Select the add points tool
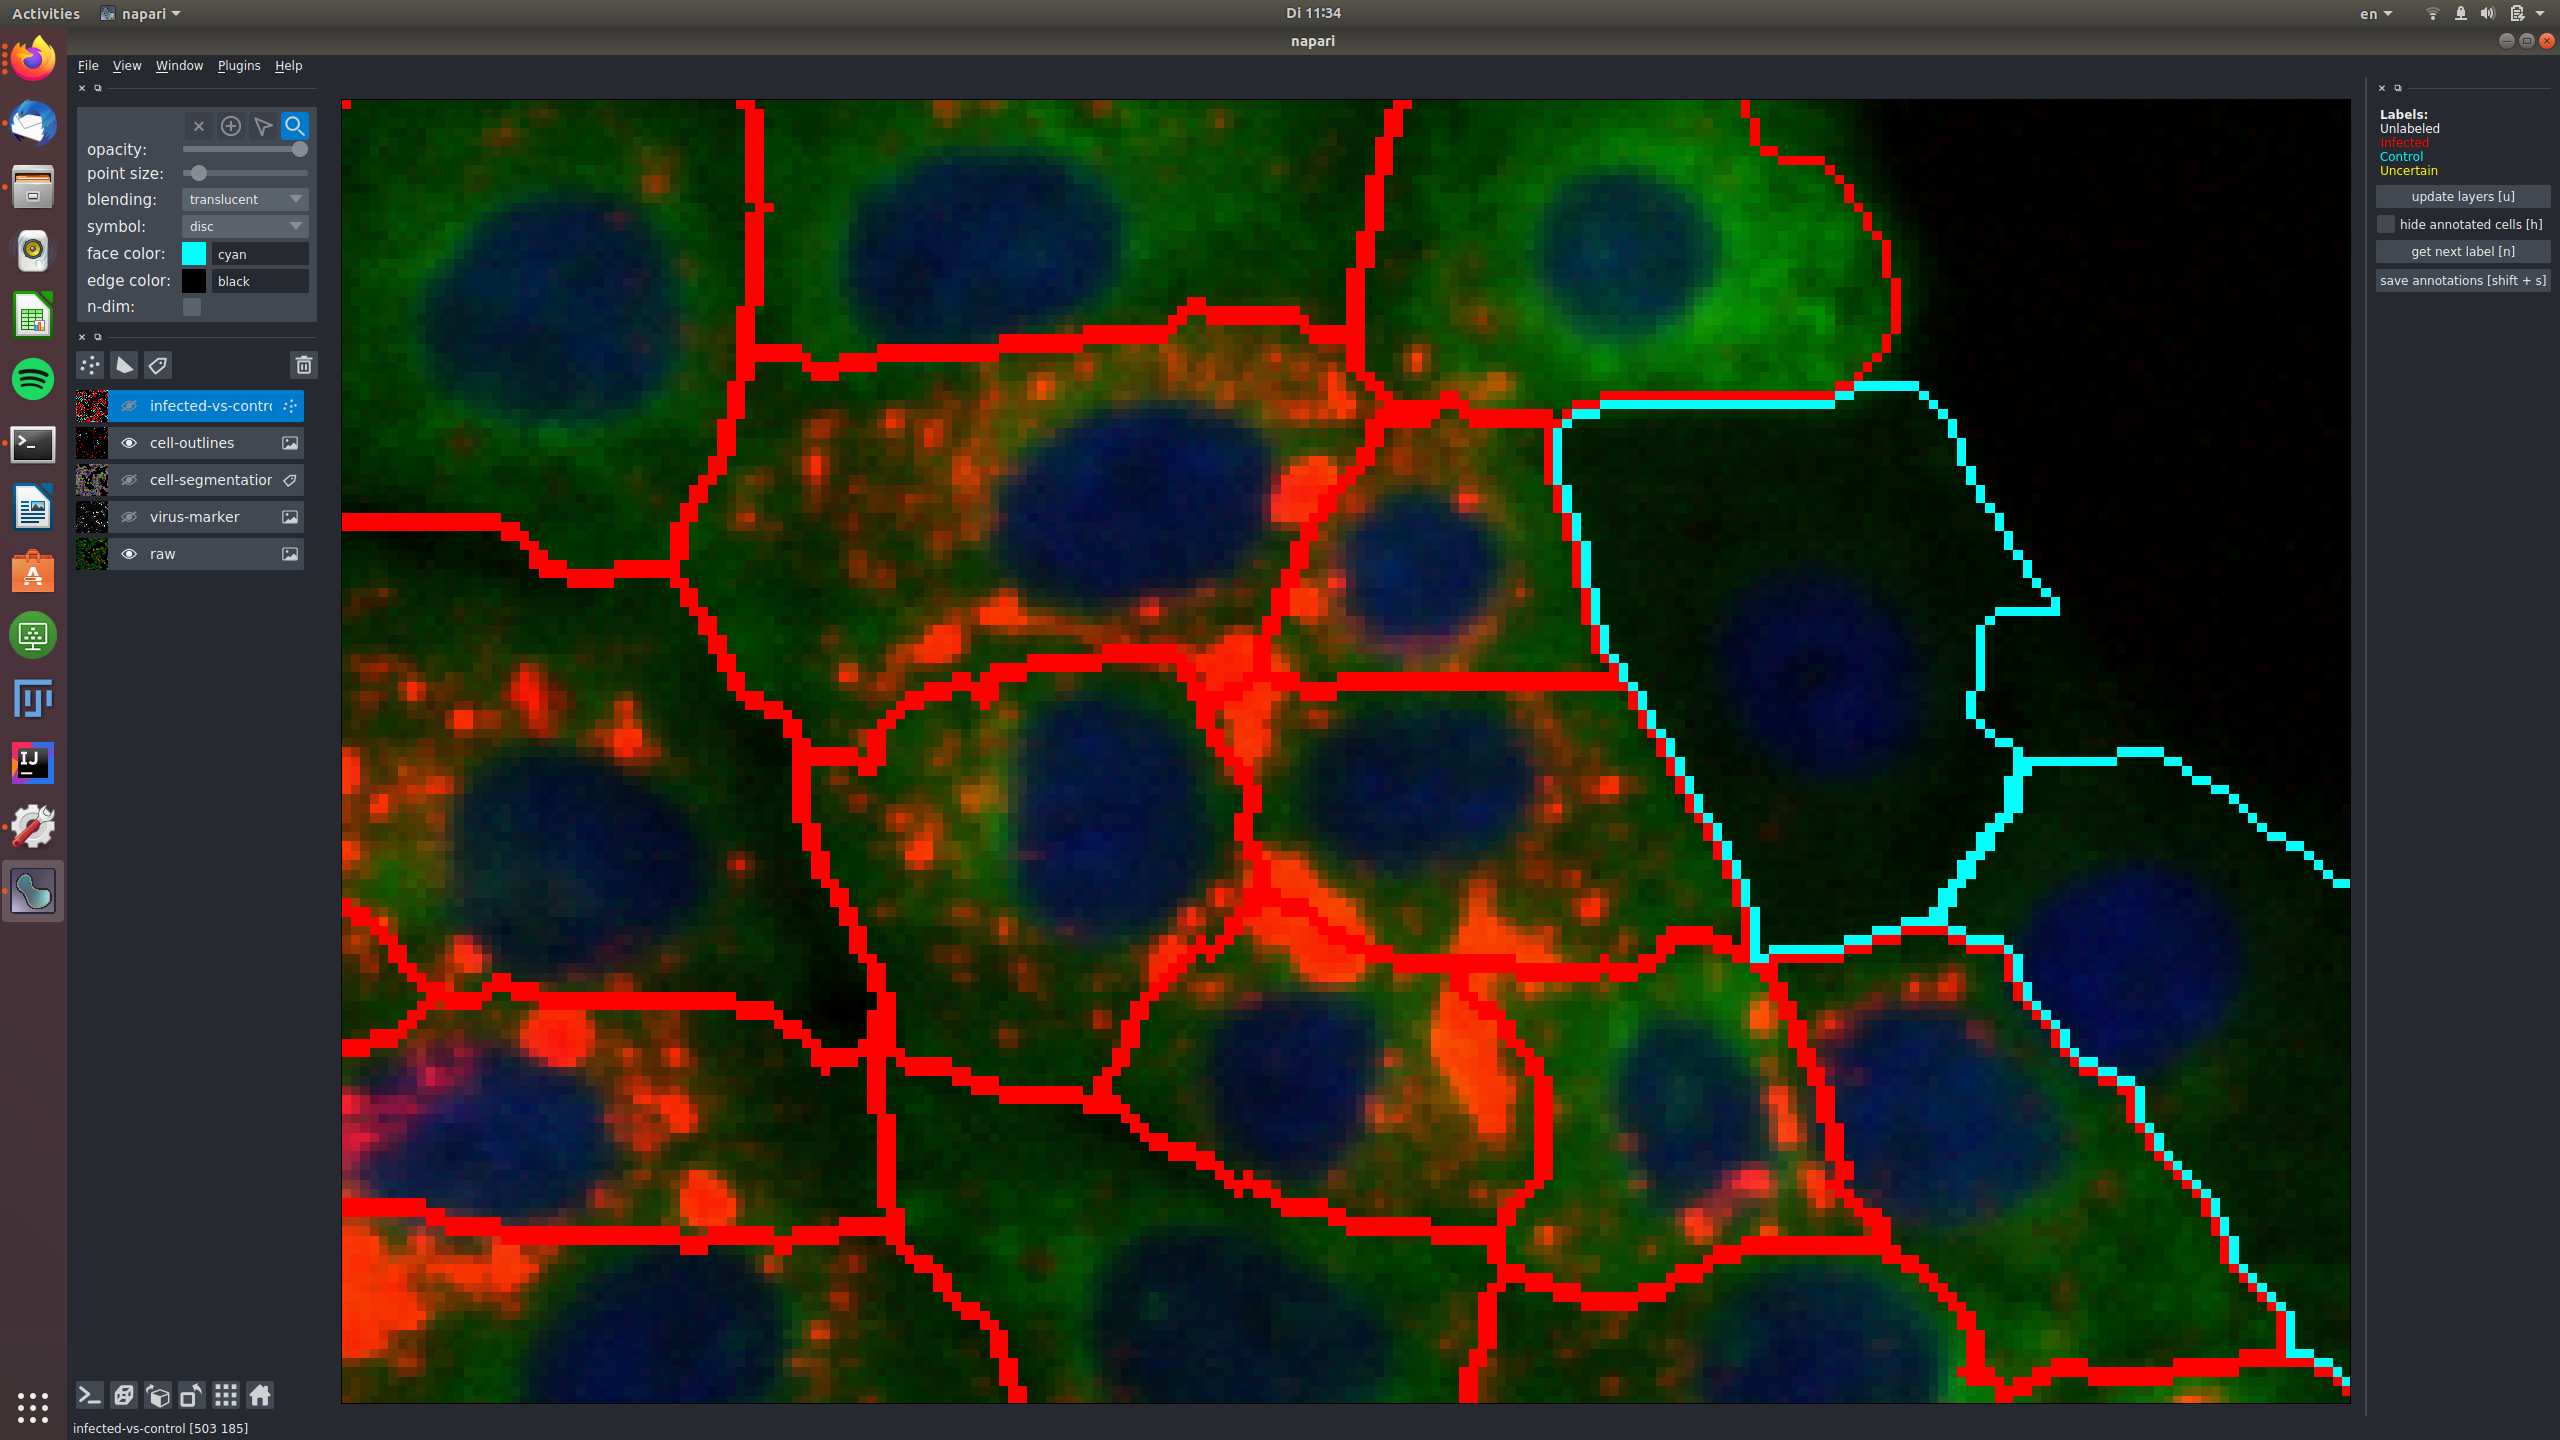The width and height of the screenshot is (2560, 1440). (231, 126)
